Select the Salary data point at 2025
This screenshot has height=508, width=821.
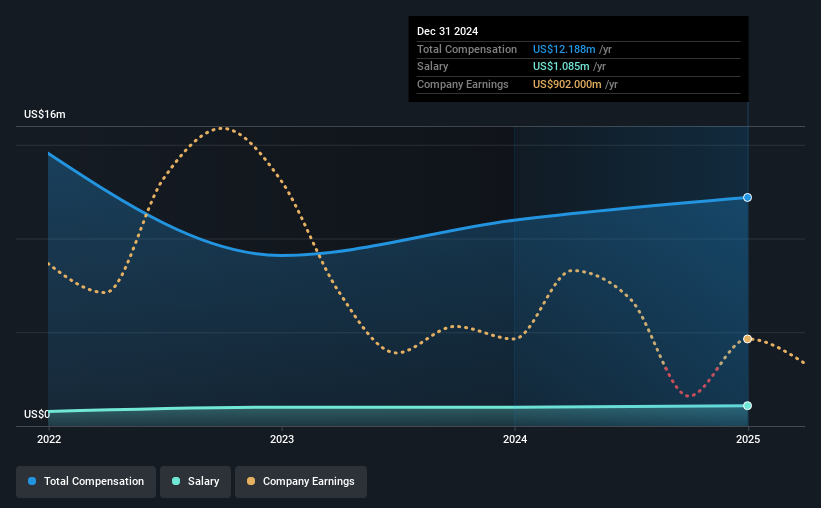pos(748,405)
